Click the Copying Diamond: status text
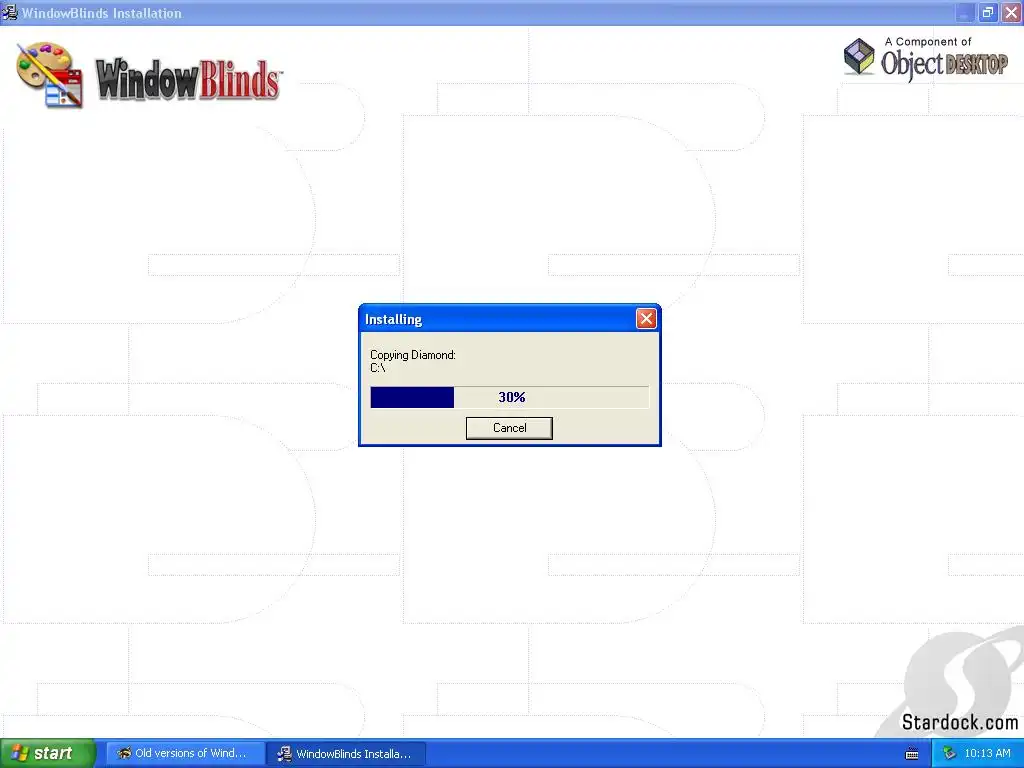The height and width of the screenshot is (768, 1024). [x=413, y=355]
